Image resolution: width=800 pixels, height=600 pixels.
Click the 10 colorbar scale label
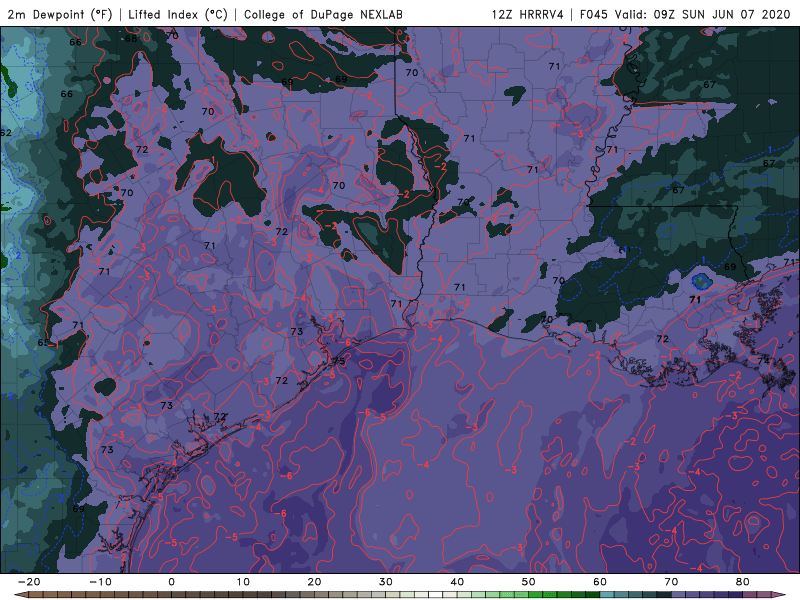pos(243,582)
